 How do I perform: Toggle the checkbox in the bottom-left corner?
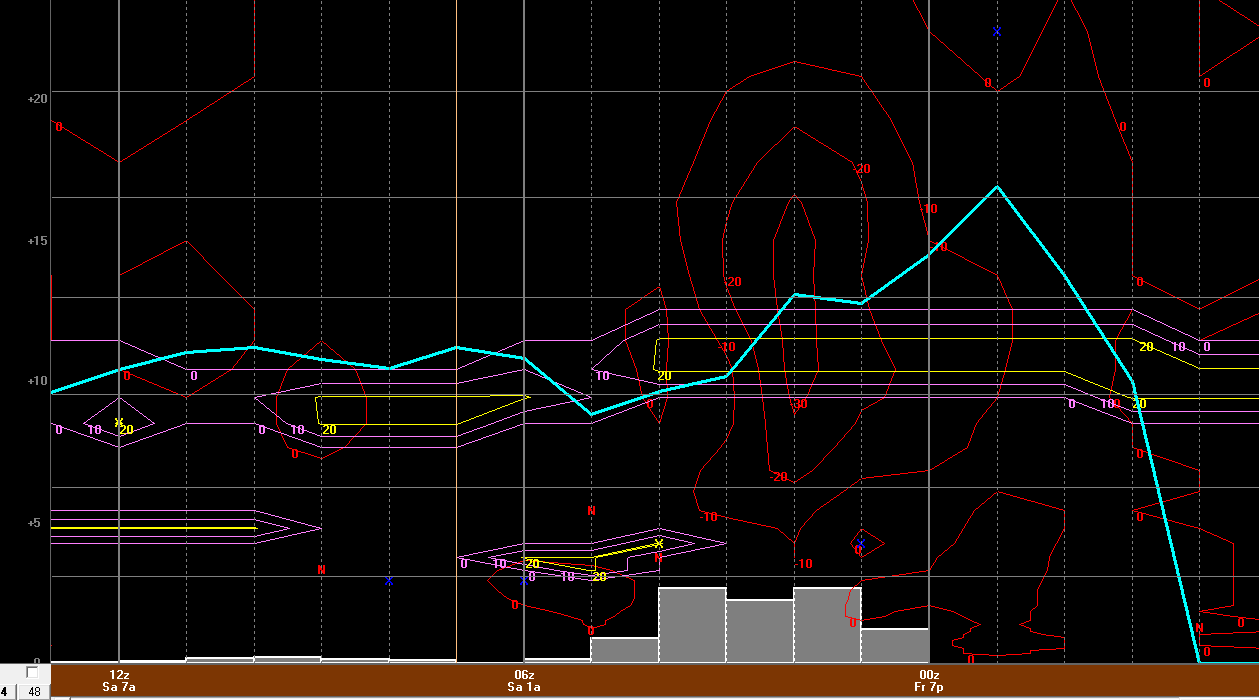[x=32, y=673]
